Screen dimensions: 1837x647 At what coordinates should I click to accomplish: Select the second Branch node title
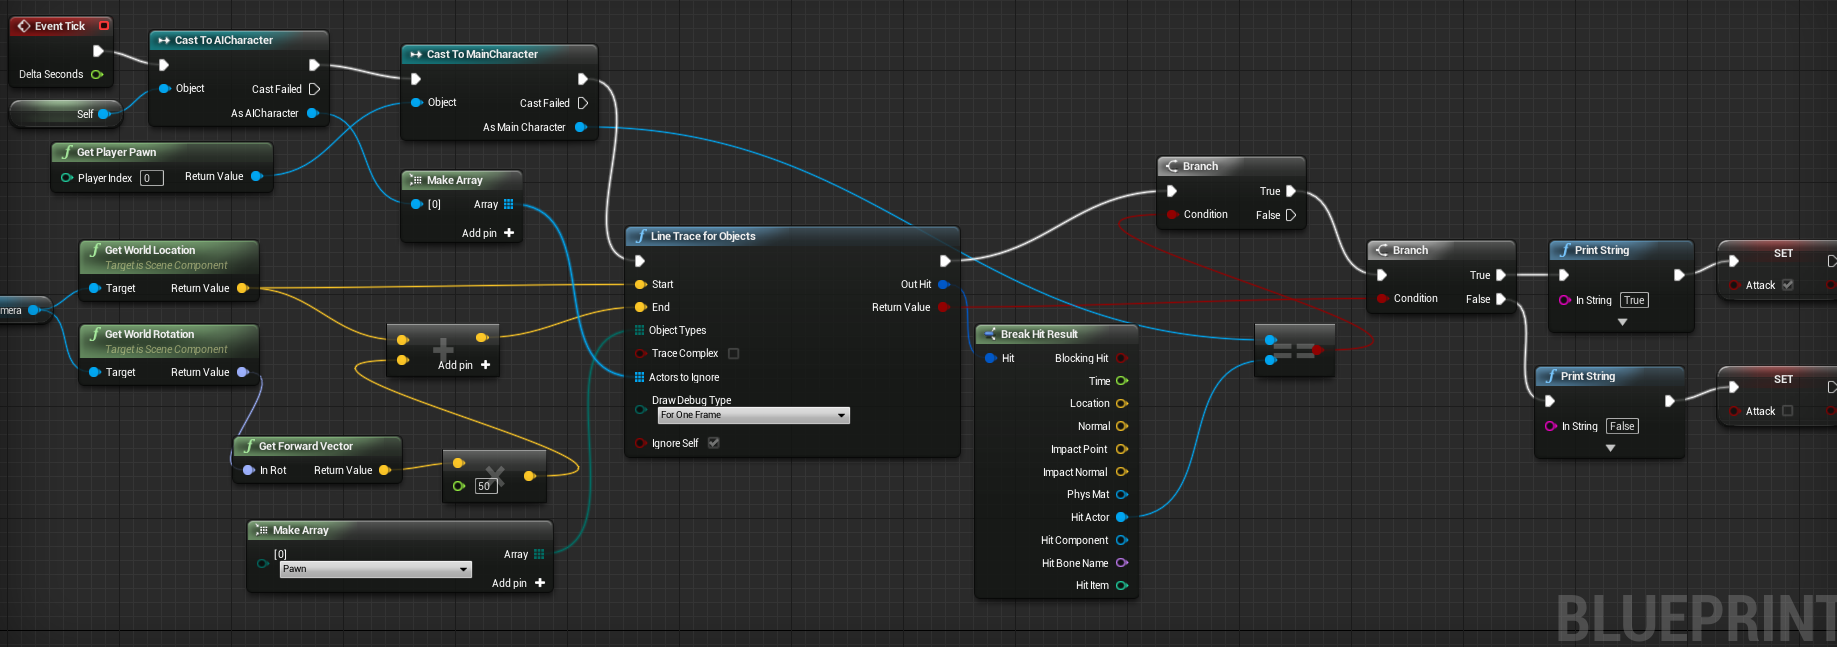click(x=1410, y=250)
